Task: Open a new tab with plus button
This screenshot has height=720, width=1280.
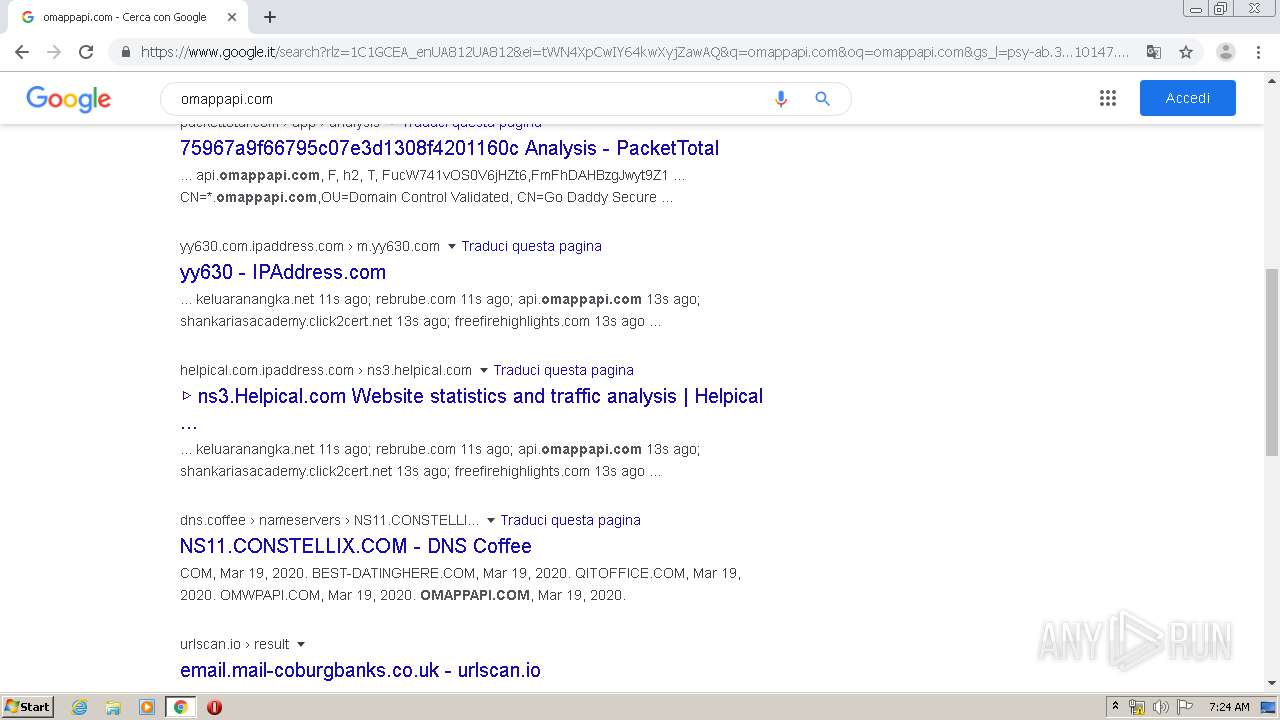Action: point(270,17)
